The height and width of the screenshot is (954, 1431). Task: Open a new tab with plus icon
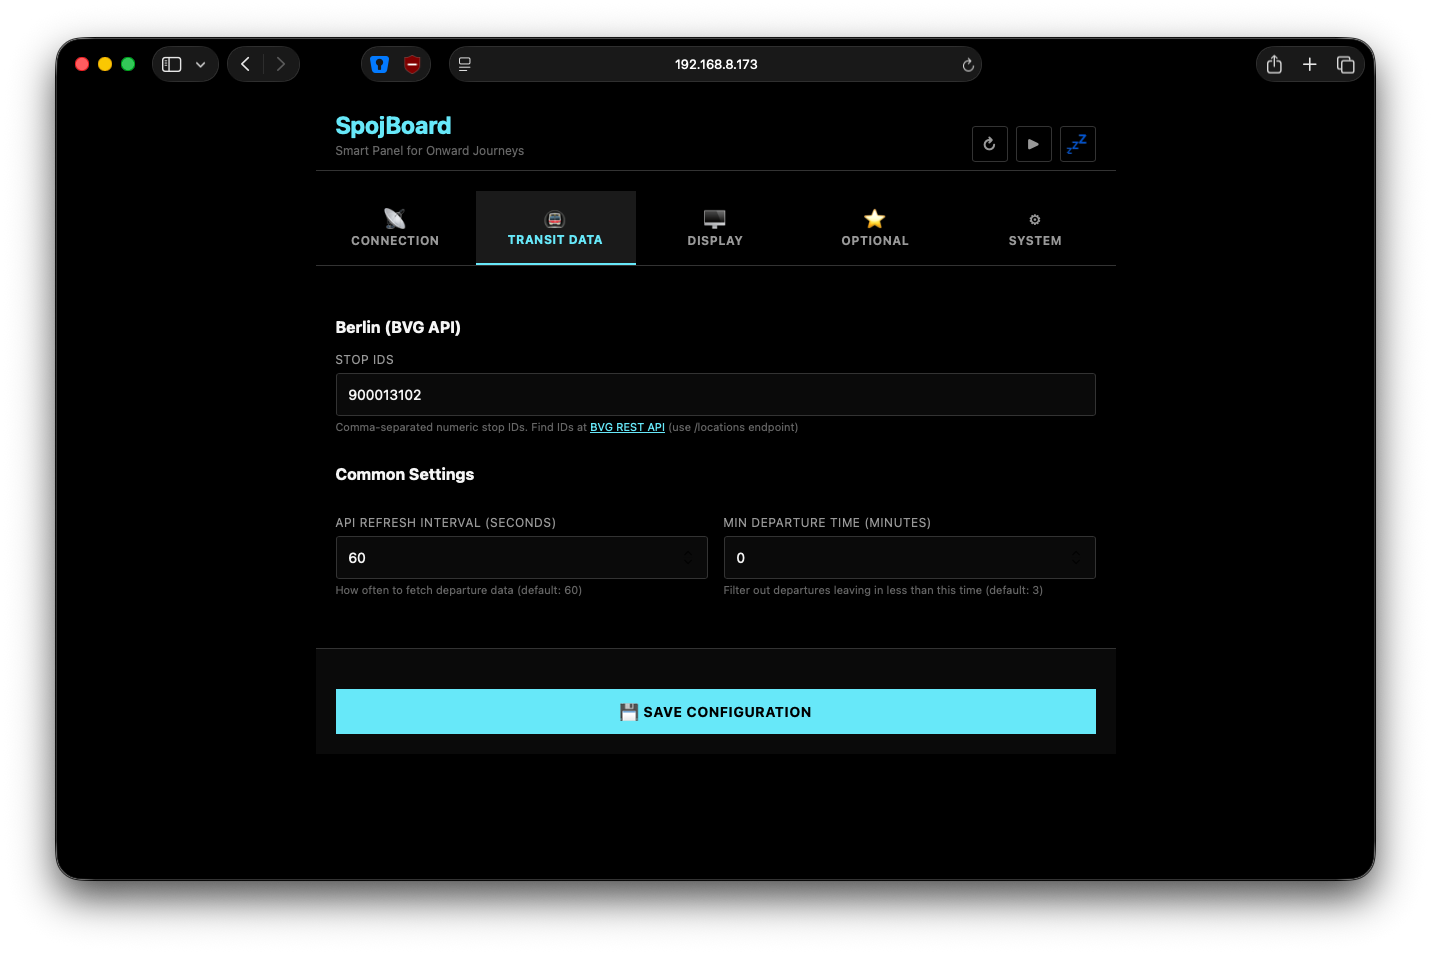pos(1309,64)
